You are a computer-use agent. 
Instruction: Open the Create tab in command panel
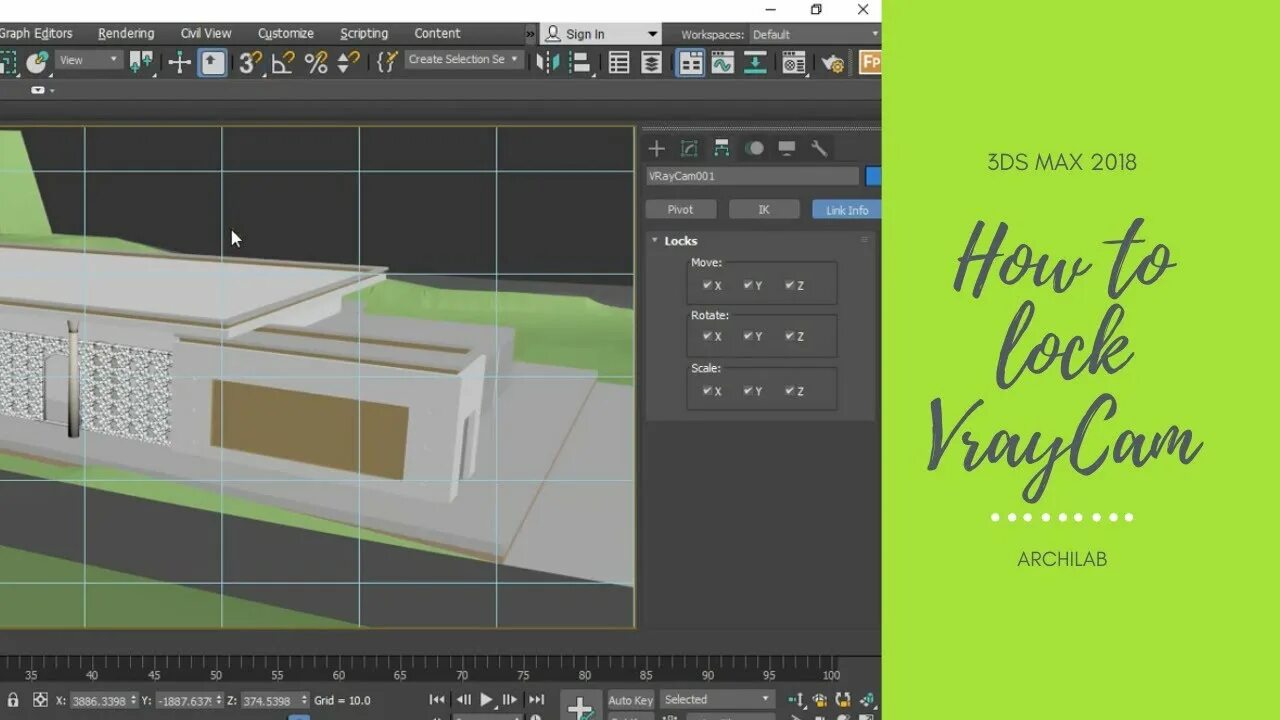click(x=656, y=149)
